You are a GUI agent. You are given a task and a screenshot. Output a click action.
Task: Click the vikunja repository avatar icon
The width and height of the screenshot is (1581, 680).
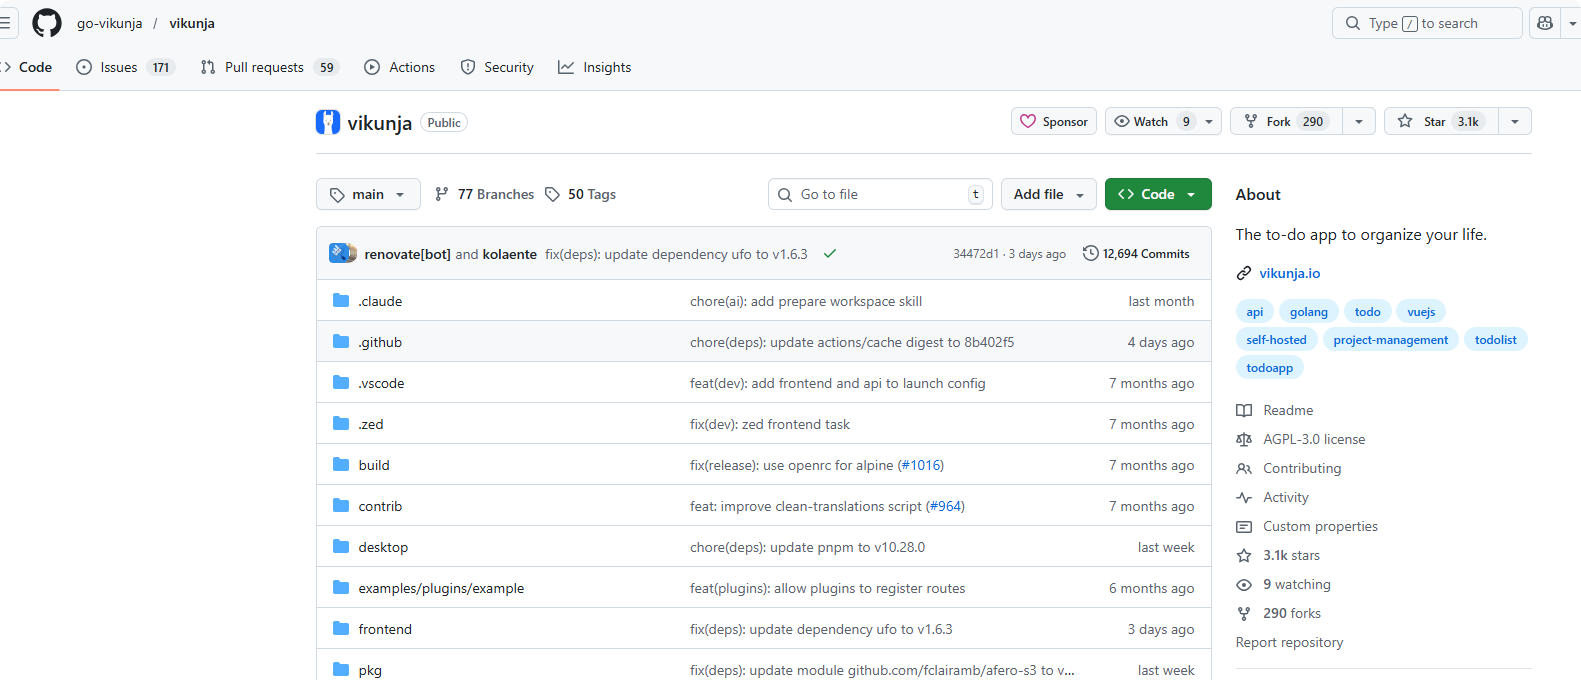[x=328, y=122]
